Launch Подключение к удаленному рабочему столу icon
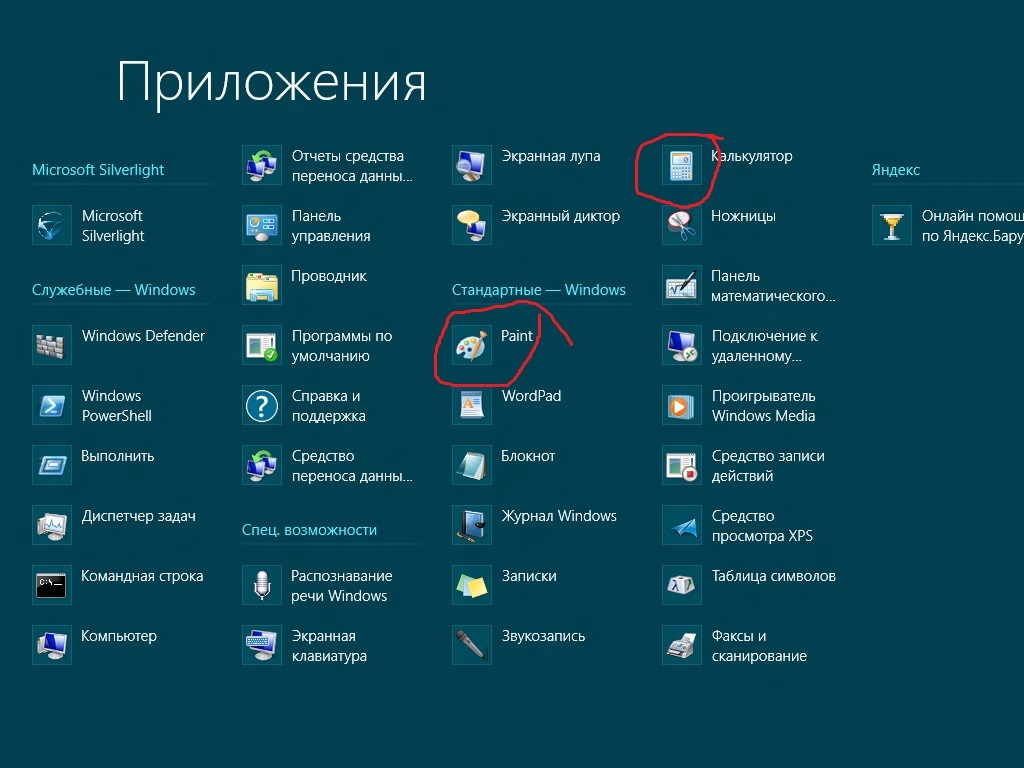This screenshot has height=768, width=1024. click(682, 345)
